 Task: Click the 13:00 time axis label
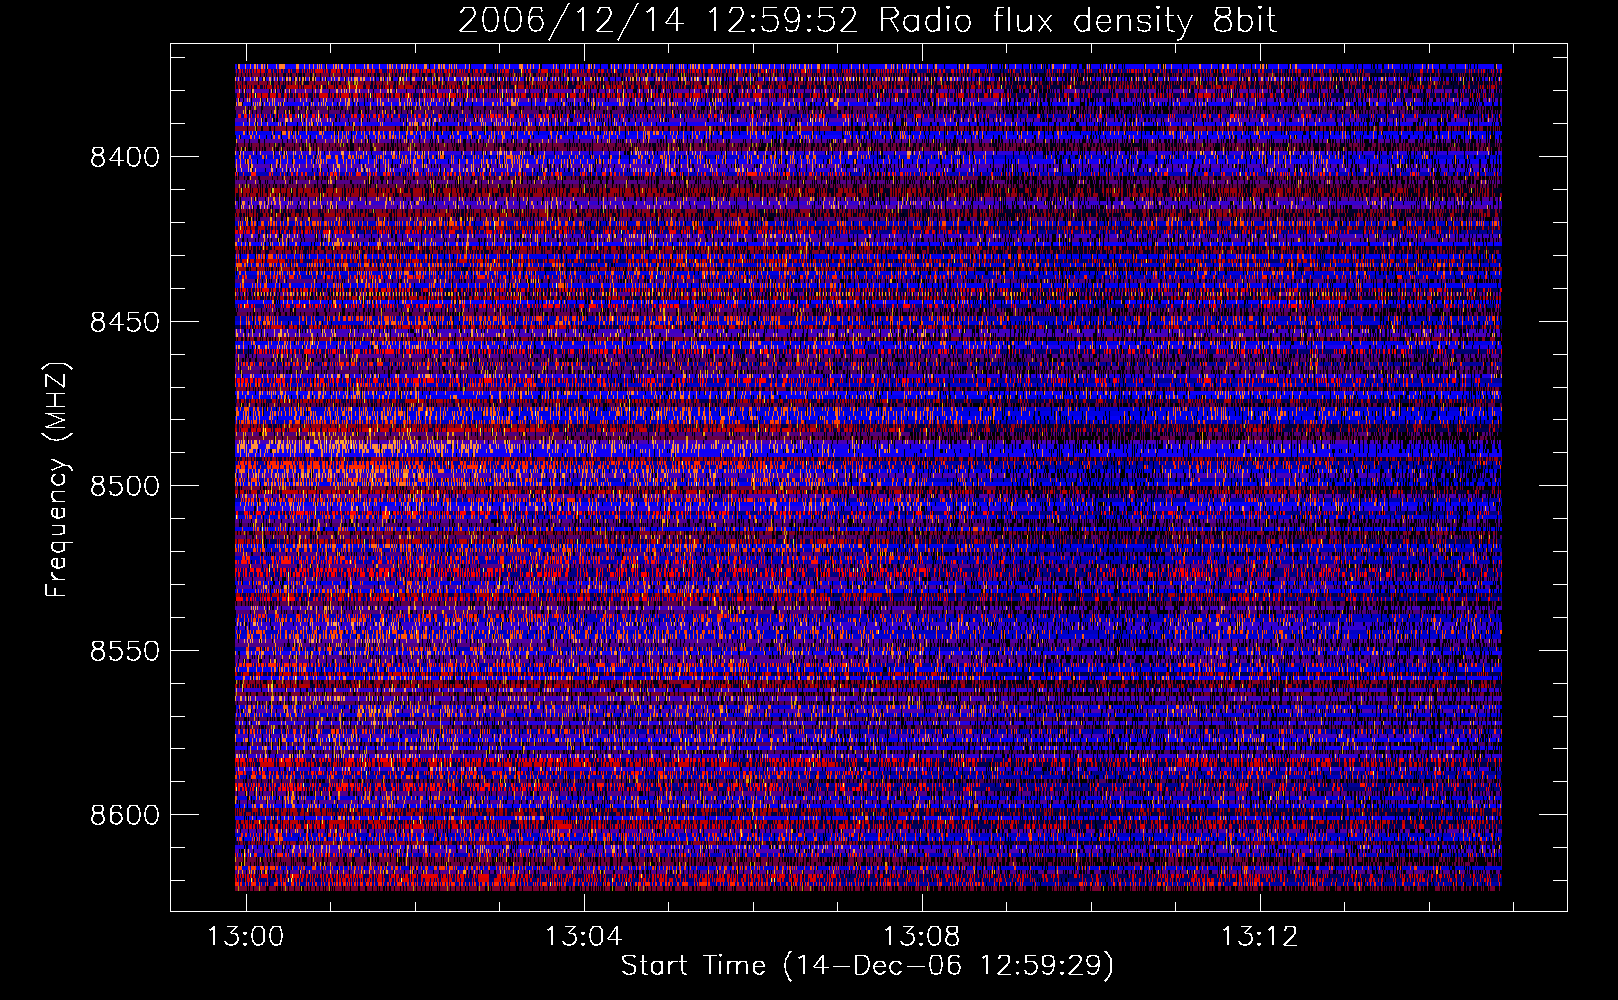pyautogui.click(x=245, y=937)
